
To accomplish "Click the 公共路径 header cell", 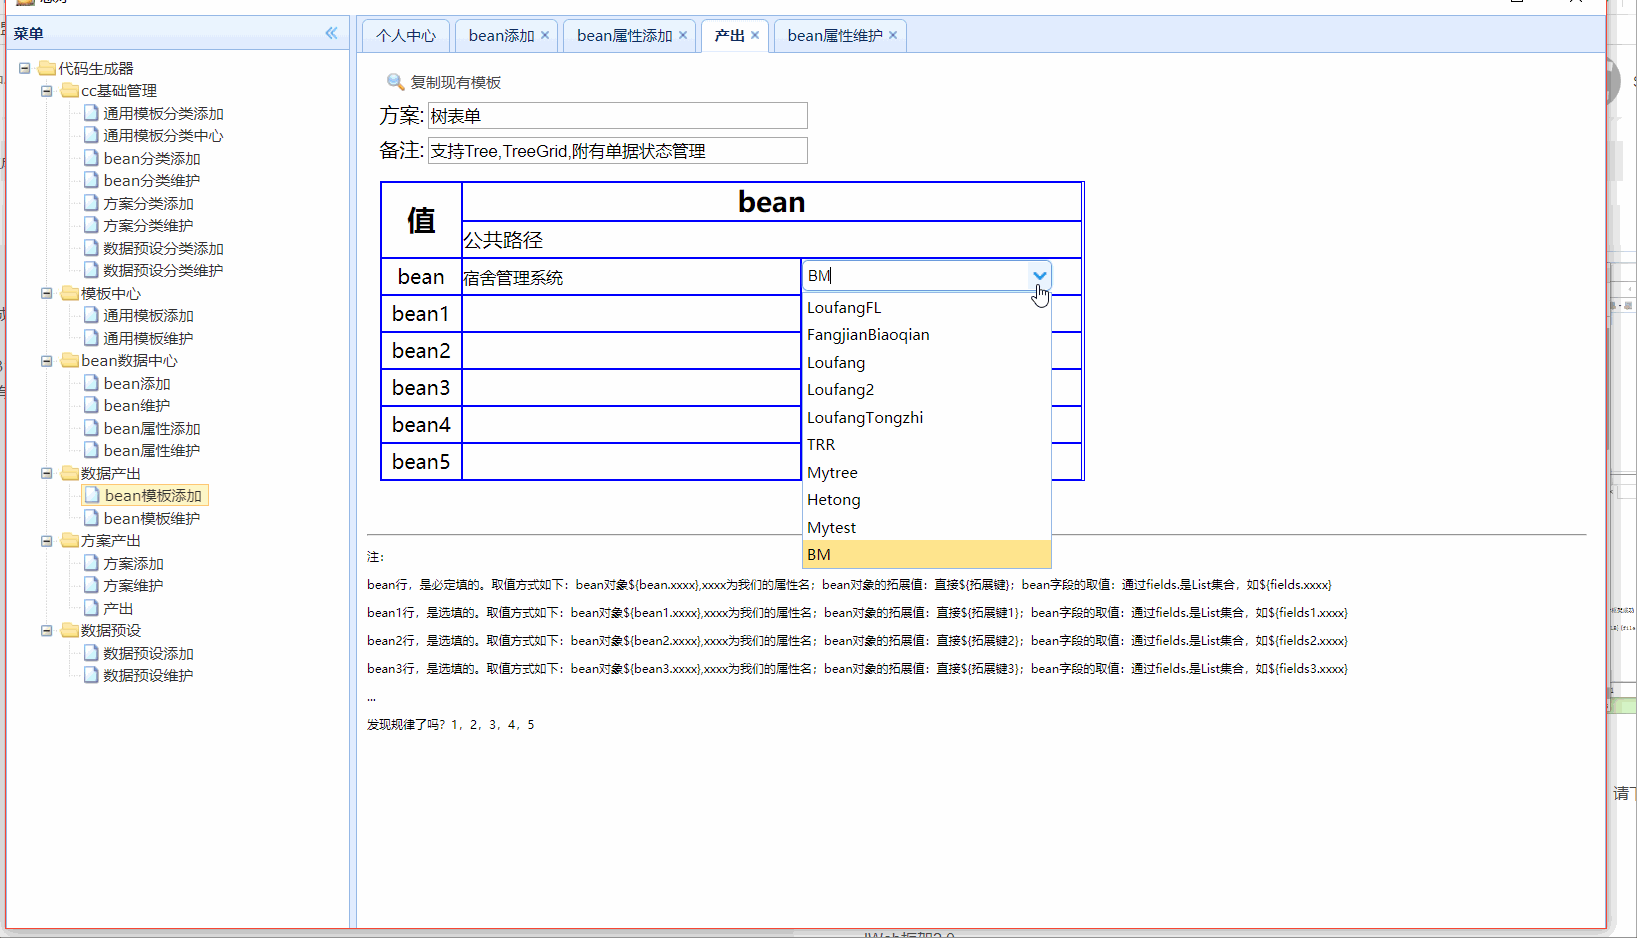I will tap(771, 240).
